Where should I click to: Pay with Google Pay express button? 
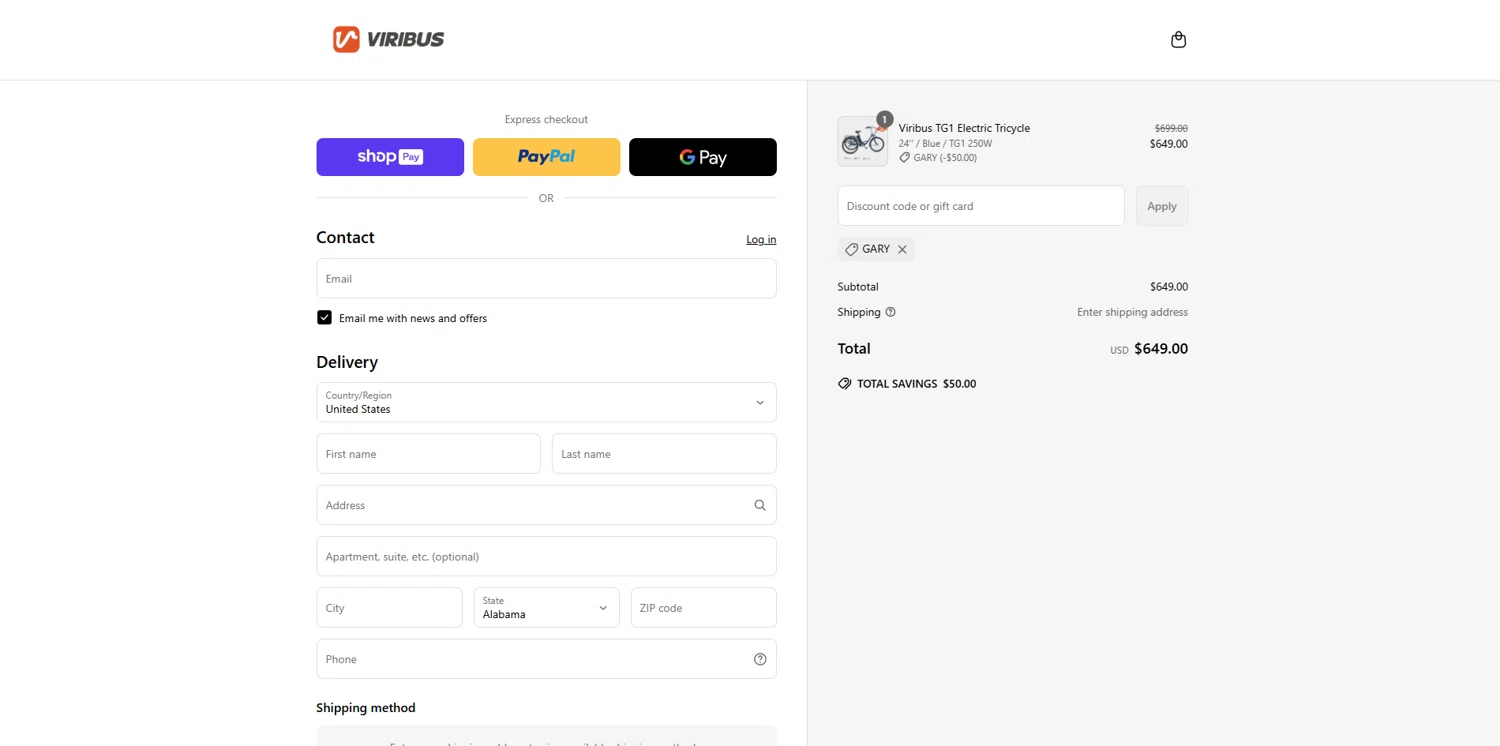click(x=703, y=157)
